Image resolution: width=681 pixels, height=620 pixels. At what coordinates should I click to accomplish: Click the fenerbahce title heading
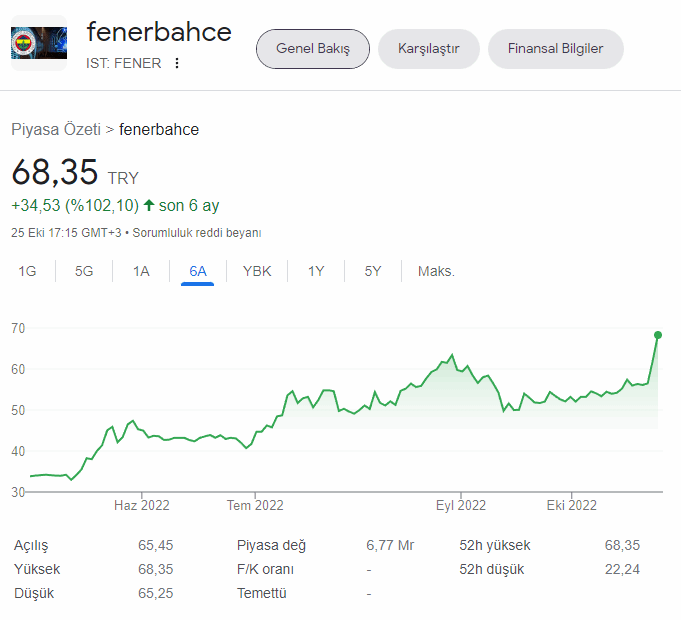coord(159,32)
